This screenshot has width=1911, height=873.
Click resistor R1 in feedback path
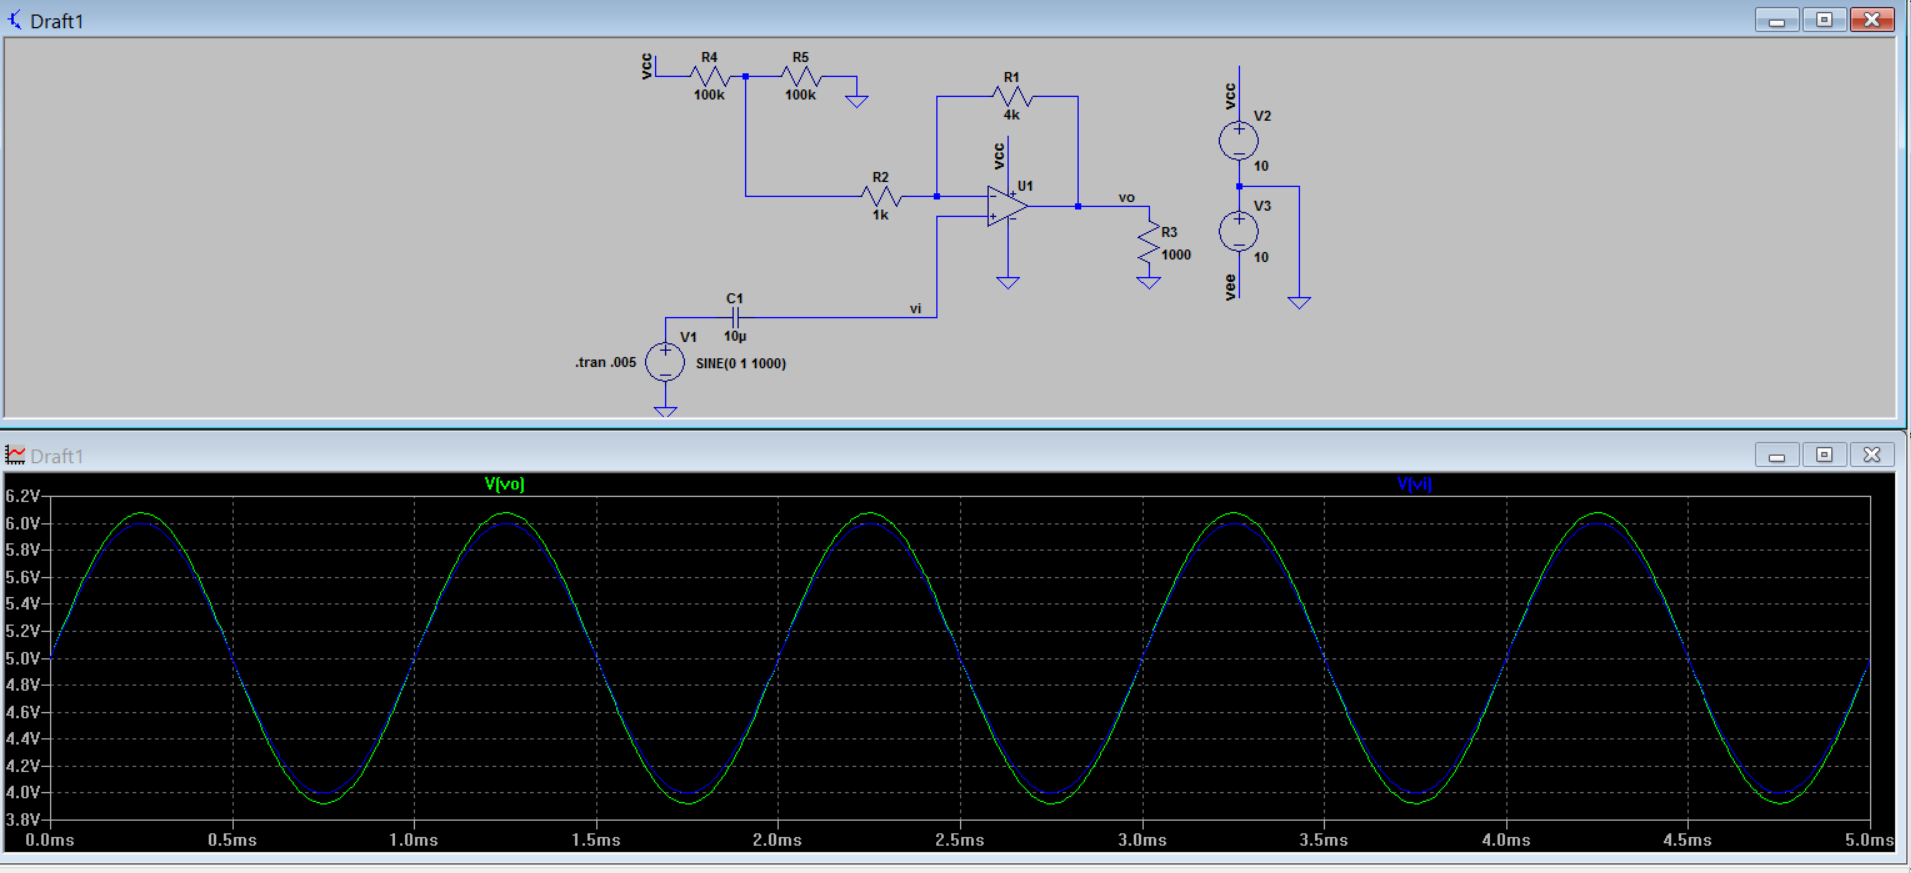click(x=1012, y=96)
